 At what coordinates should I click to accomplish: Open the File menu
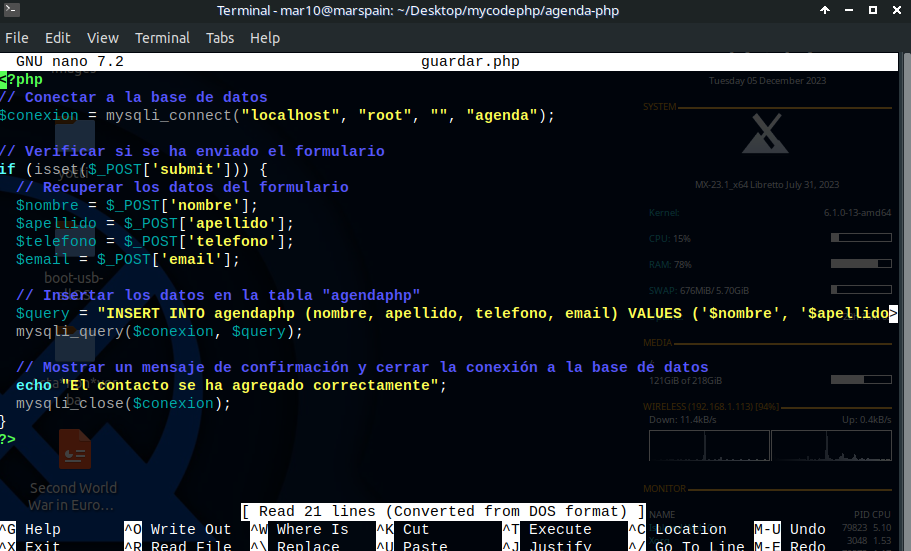click(17, 38)
